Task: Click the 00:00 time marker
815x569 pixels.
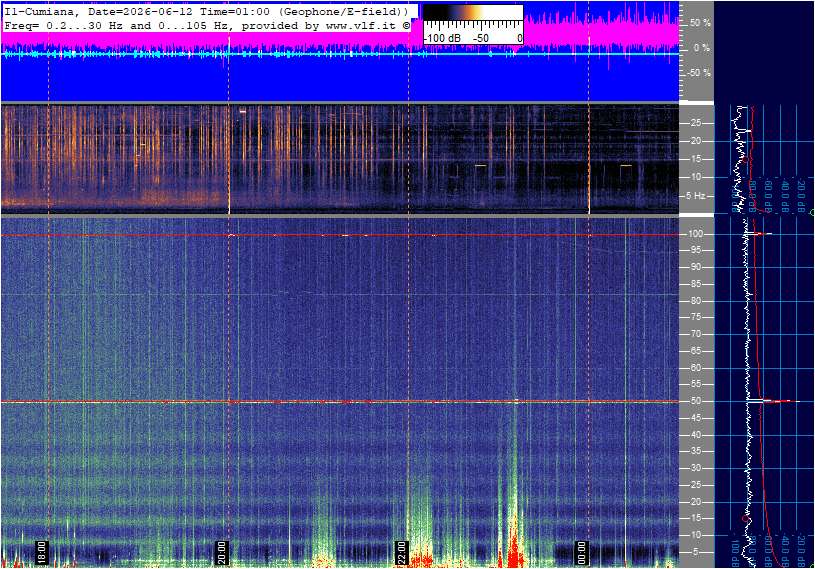Action: click(581, 552)
